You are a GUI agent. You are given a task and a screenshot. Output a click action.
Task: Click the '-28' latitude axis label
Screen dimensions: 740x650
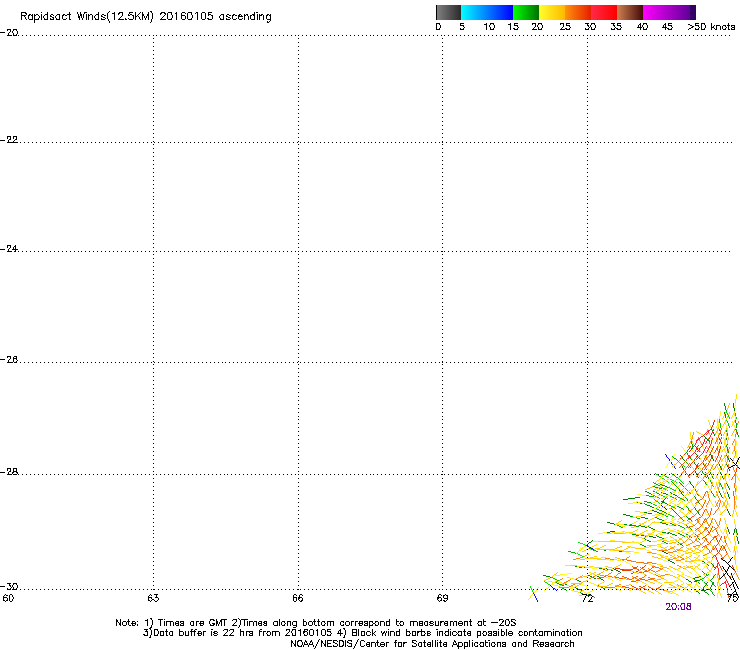click(9, 472)
